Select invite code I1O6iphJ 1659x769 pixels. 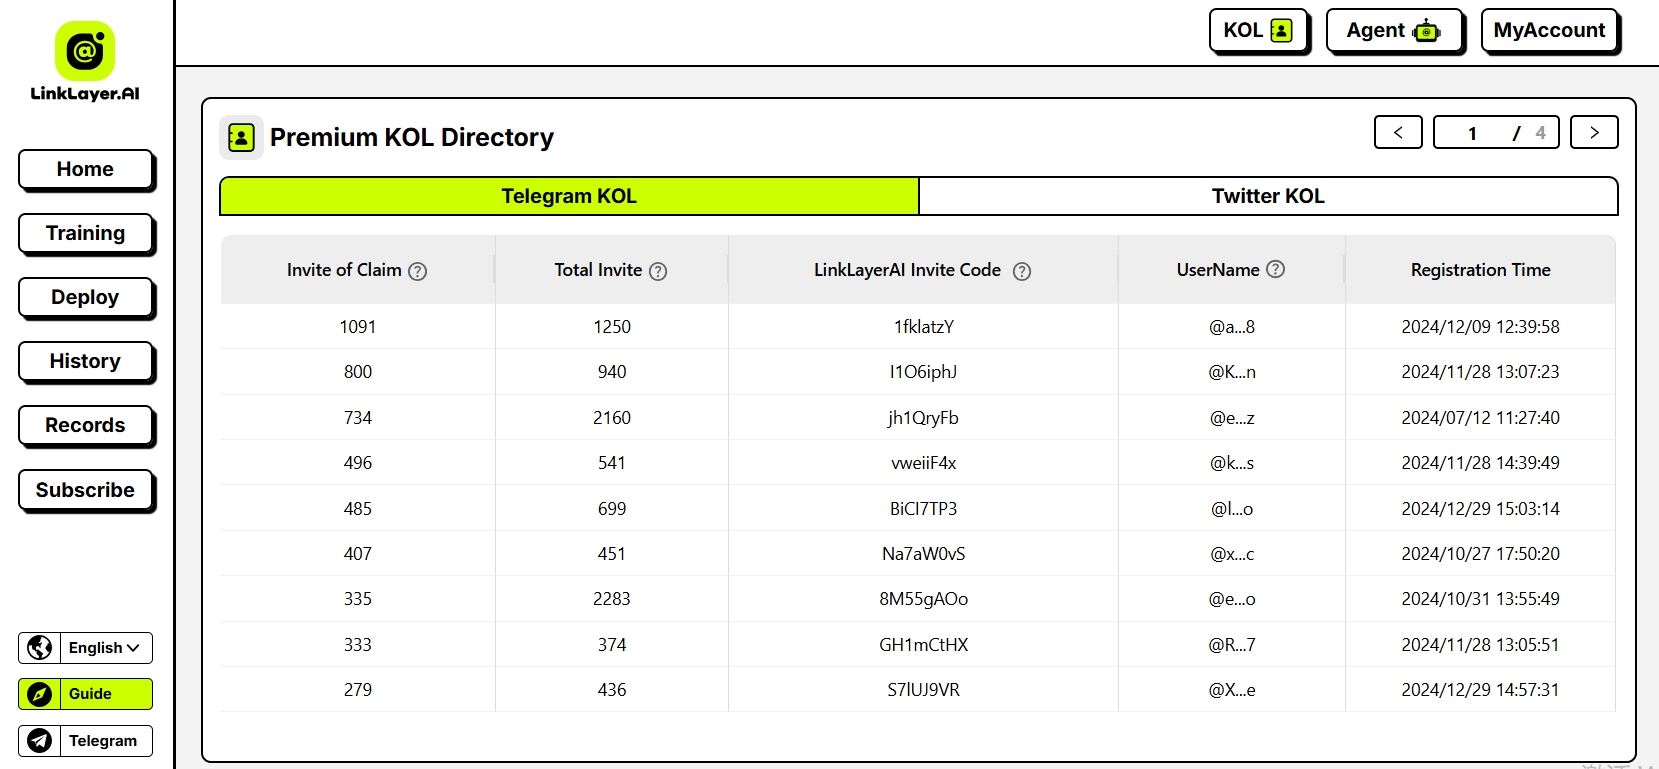click(924, 372)
